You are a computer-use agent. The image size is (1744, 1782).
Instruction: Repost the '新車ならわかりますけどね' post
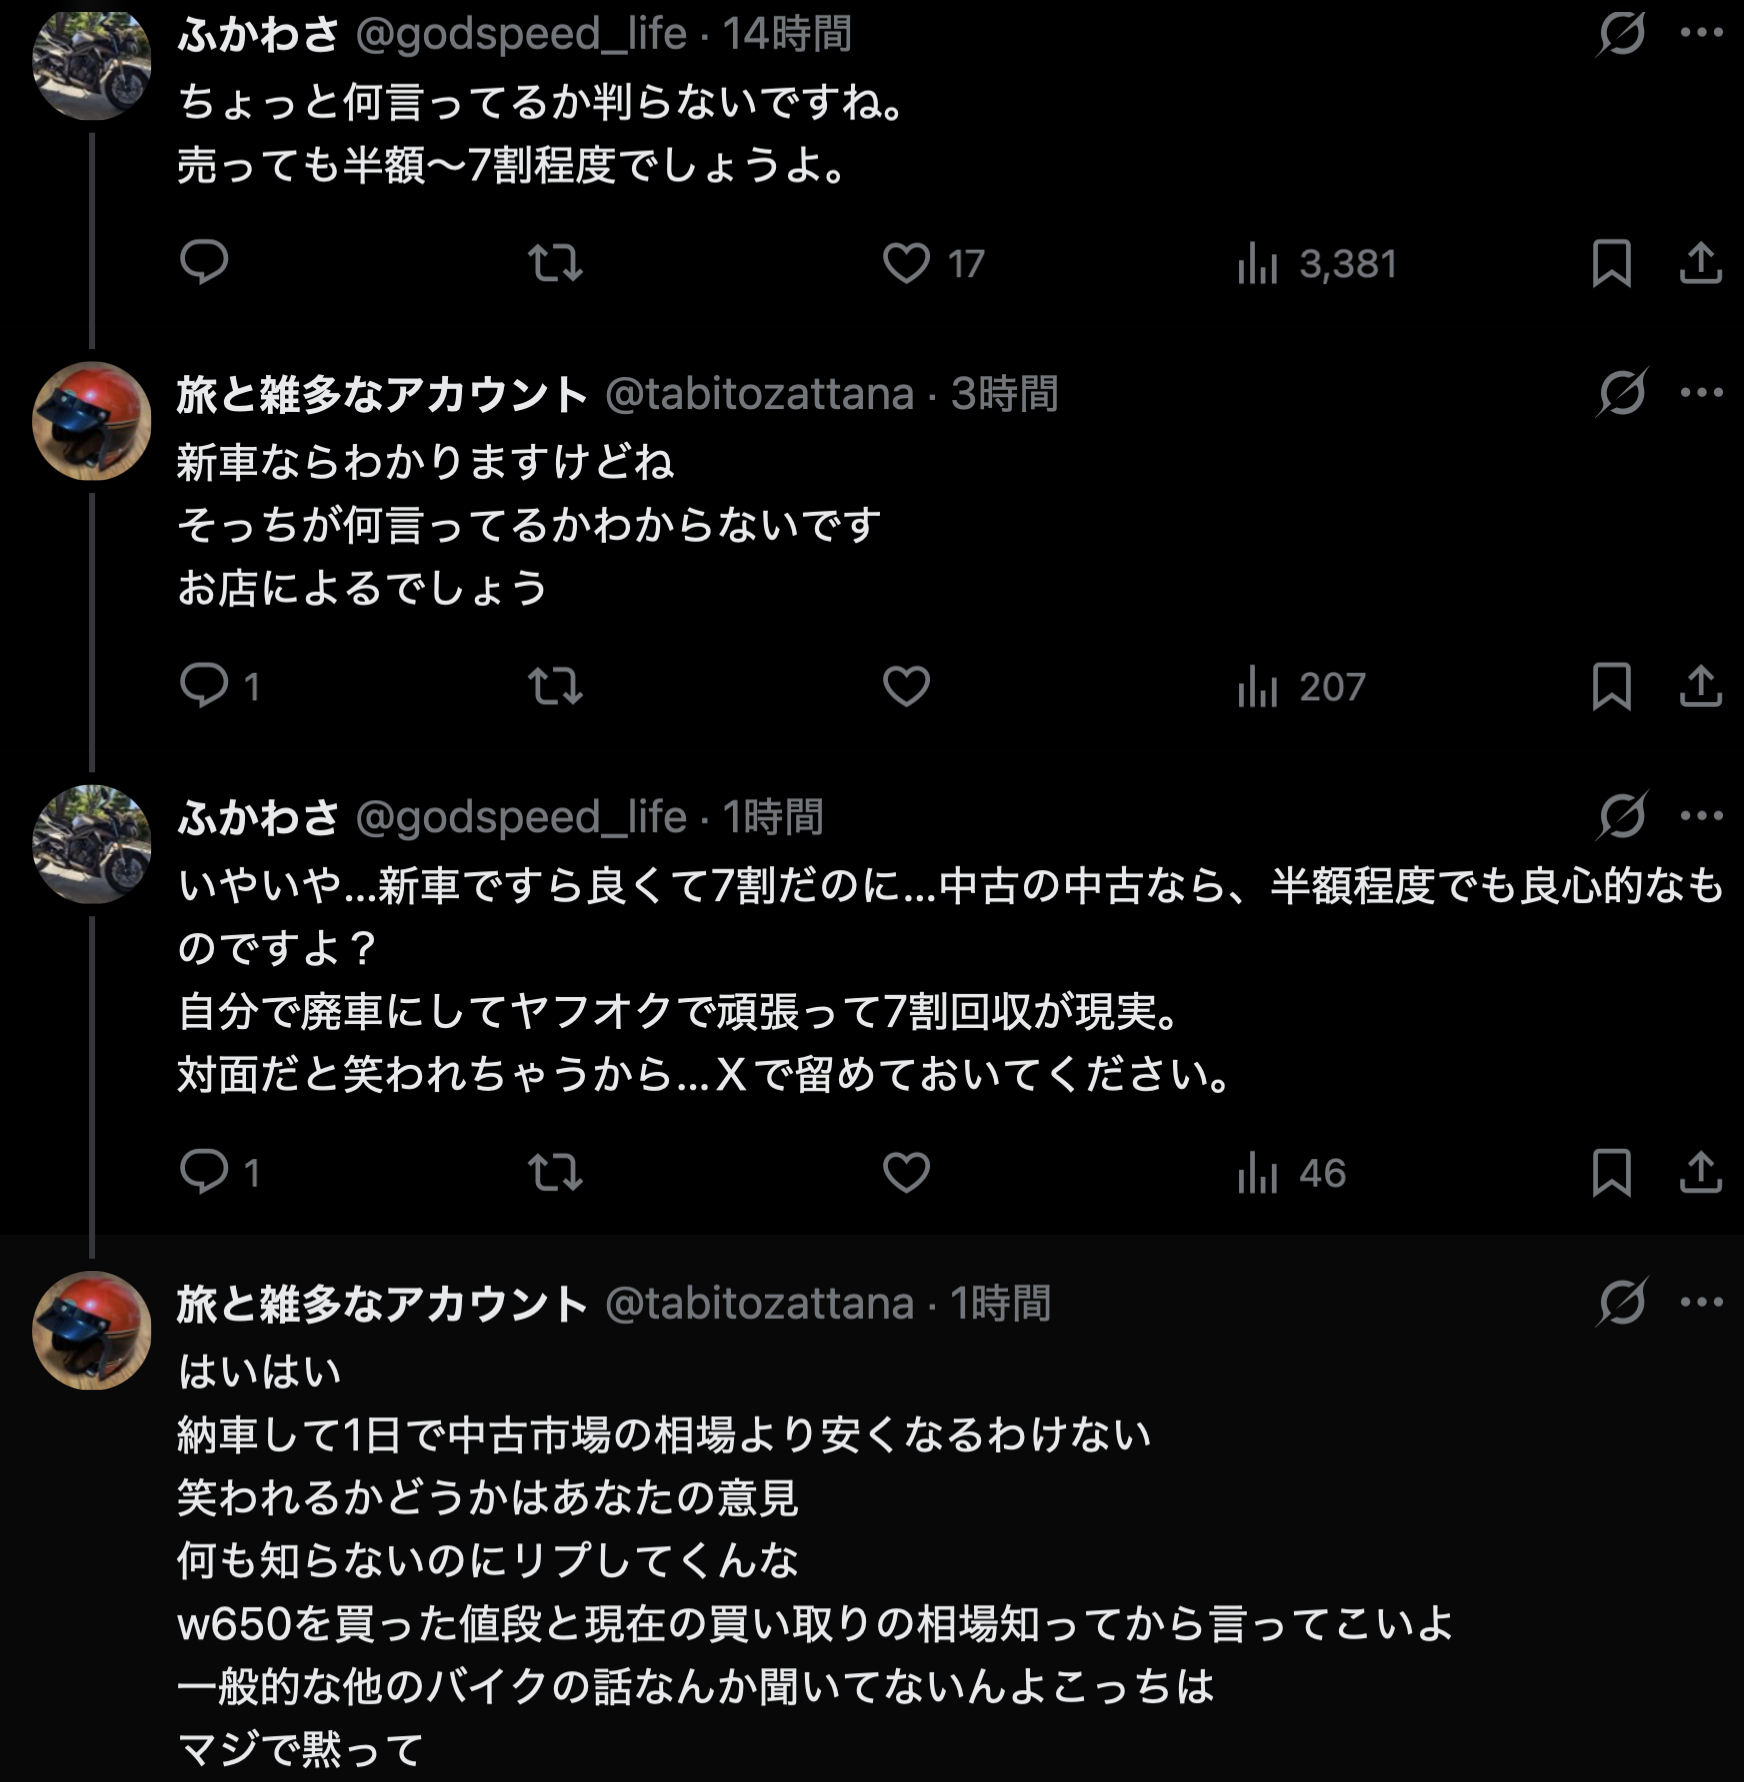(555, 687)
